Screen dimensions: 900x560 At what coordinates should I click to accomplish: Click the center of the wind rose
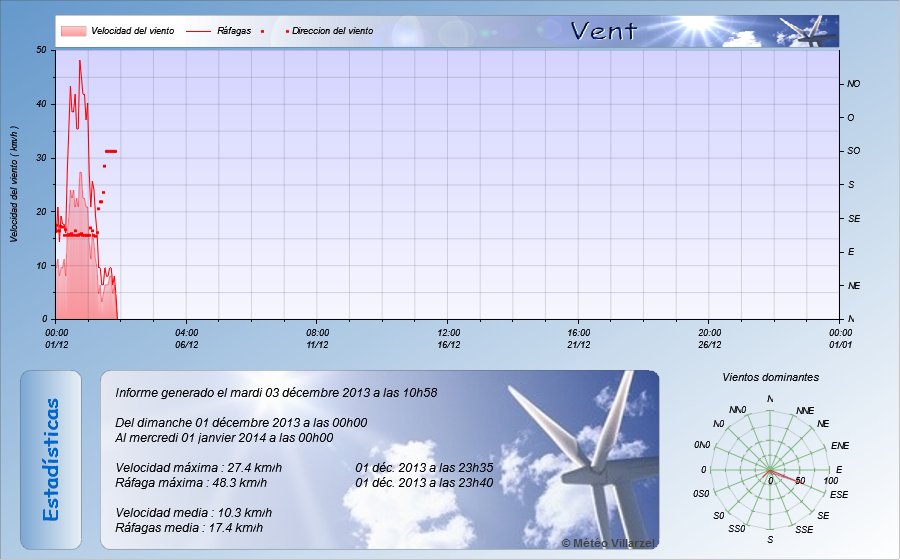pos(769,470)
